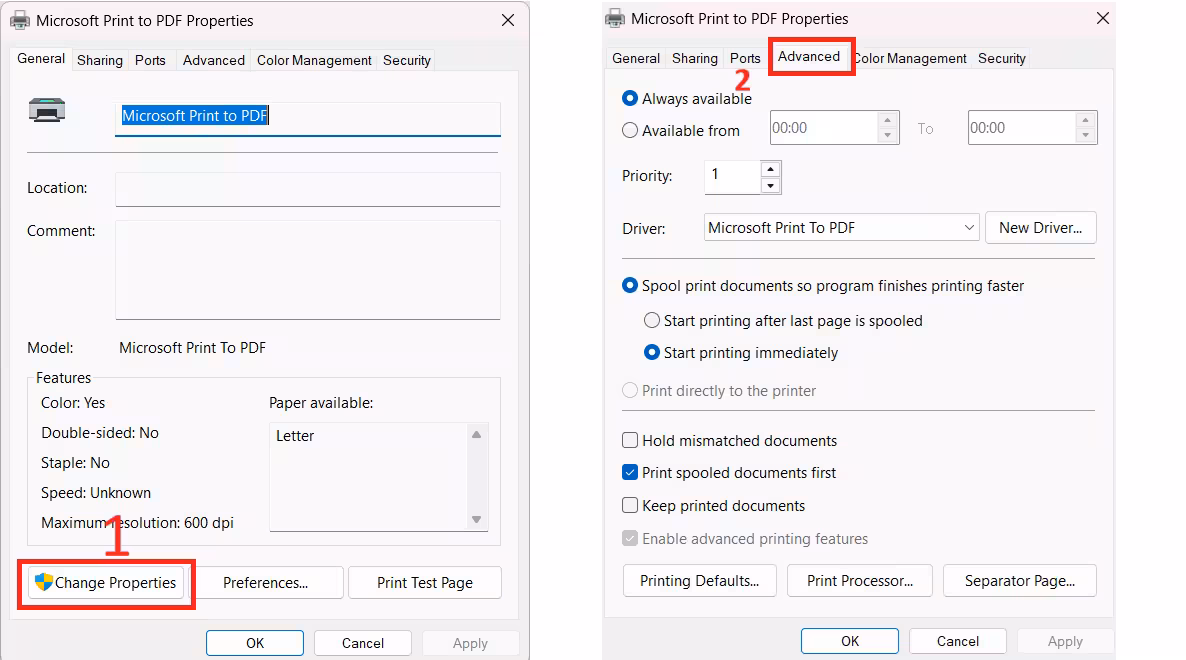Switch to Ports tab in right window
Image resolution: width=1186 pixels, height=660 pixels.
click(x=745, y=58)
